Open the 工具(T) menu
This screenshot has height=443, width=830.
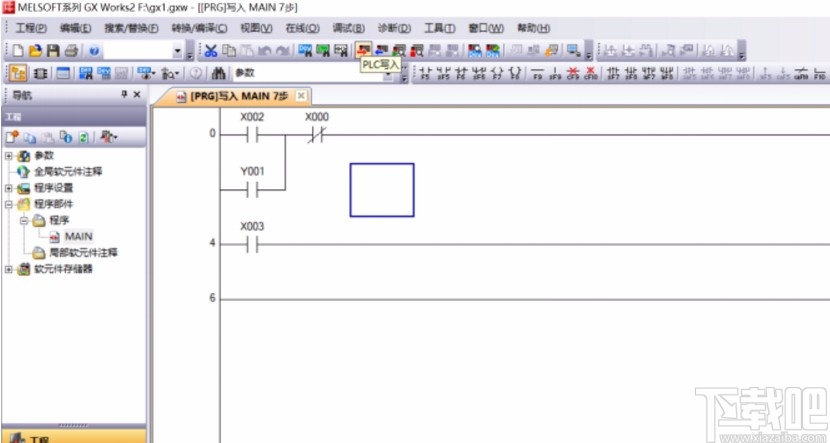pyautogui.click(x=439, y=28)
